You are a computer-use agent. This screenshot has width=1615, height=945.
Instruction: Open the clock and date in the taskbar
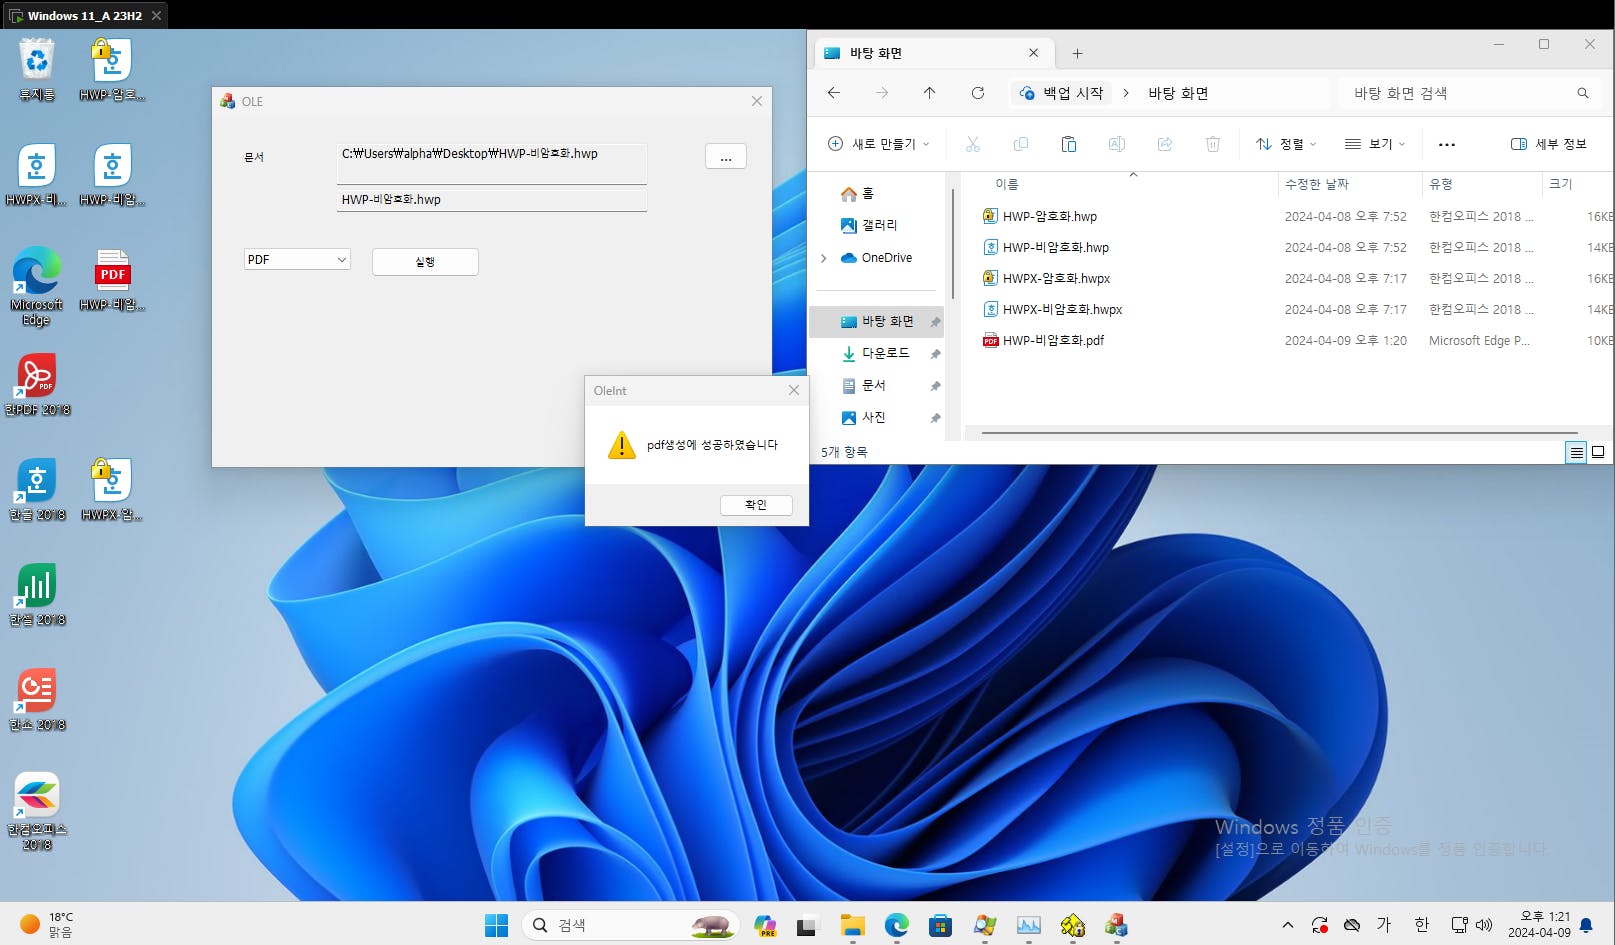pyautogui.click(x=1539, y=924)
